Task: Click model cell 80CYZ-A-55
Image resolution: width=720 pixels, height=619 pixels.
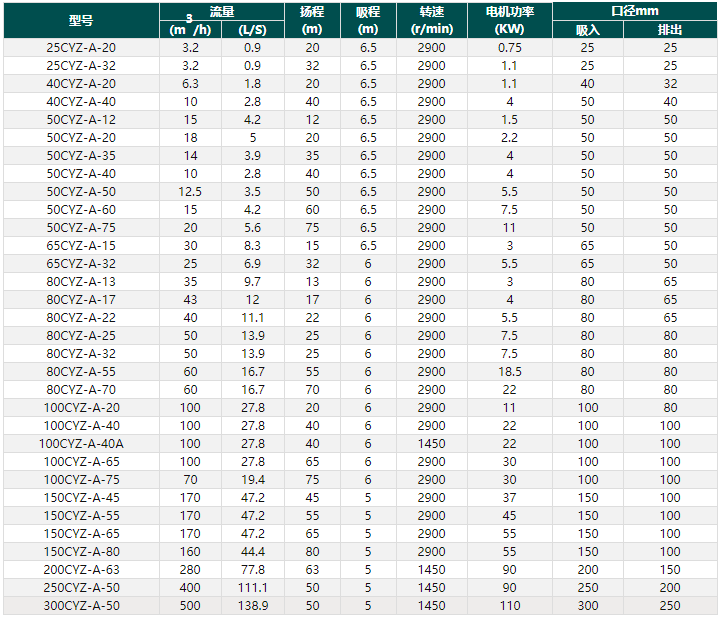Action: pyautogui.click(x=81, y=371)
